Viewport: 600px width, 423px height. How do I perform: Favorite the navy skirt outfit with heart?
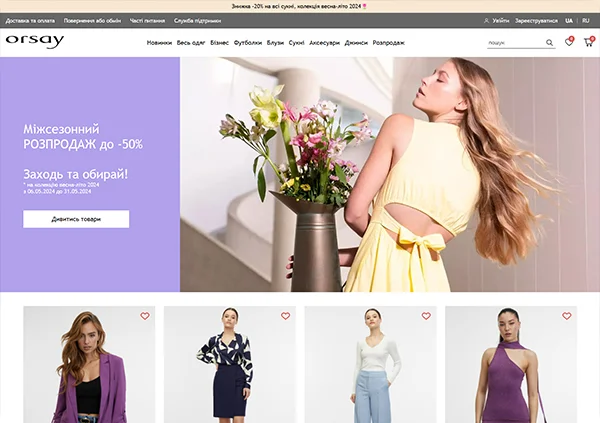(x=285, y=316)
